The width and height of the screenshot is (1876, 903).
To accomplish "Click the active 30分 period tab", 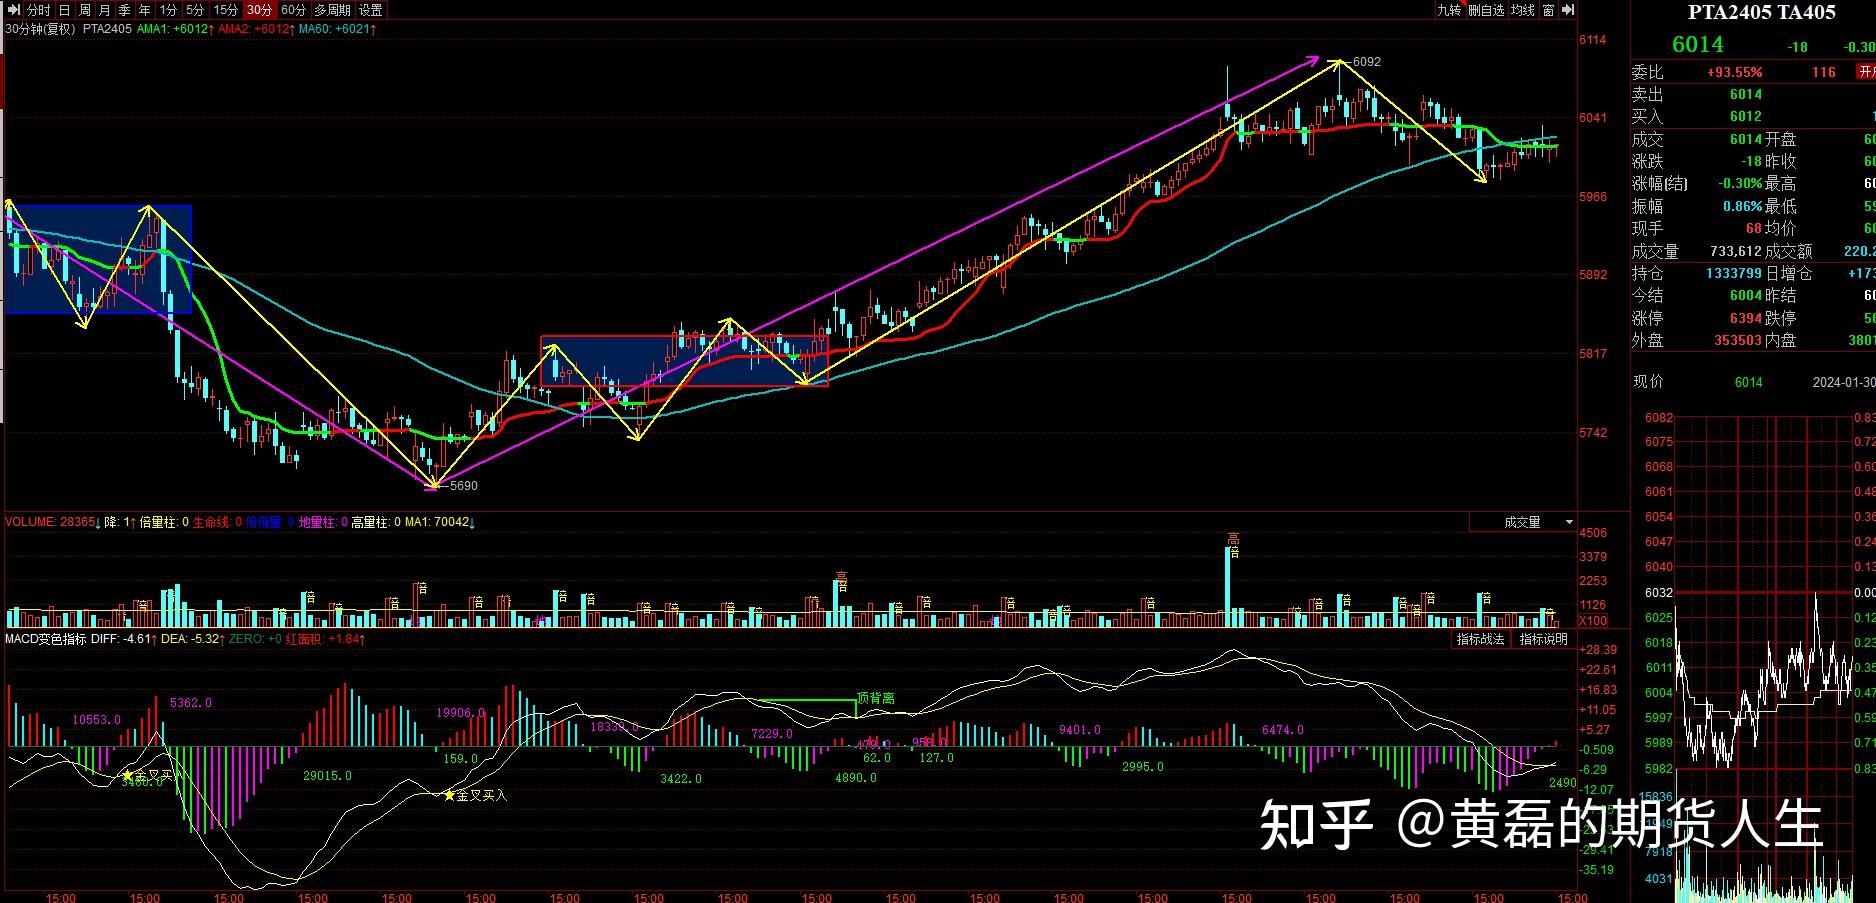I will tap(259, 10).
